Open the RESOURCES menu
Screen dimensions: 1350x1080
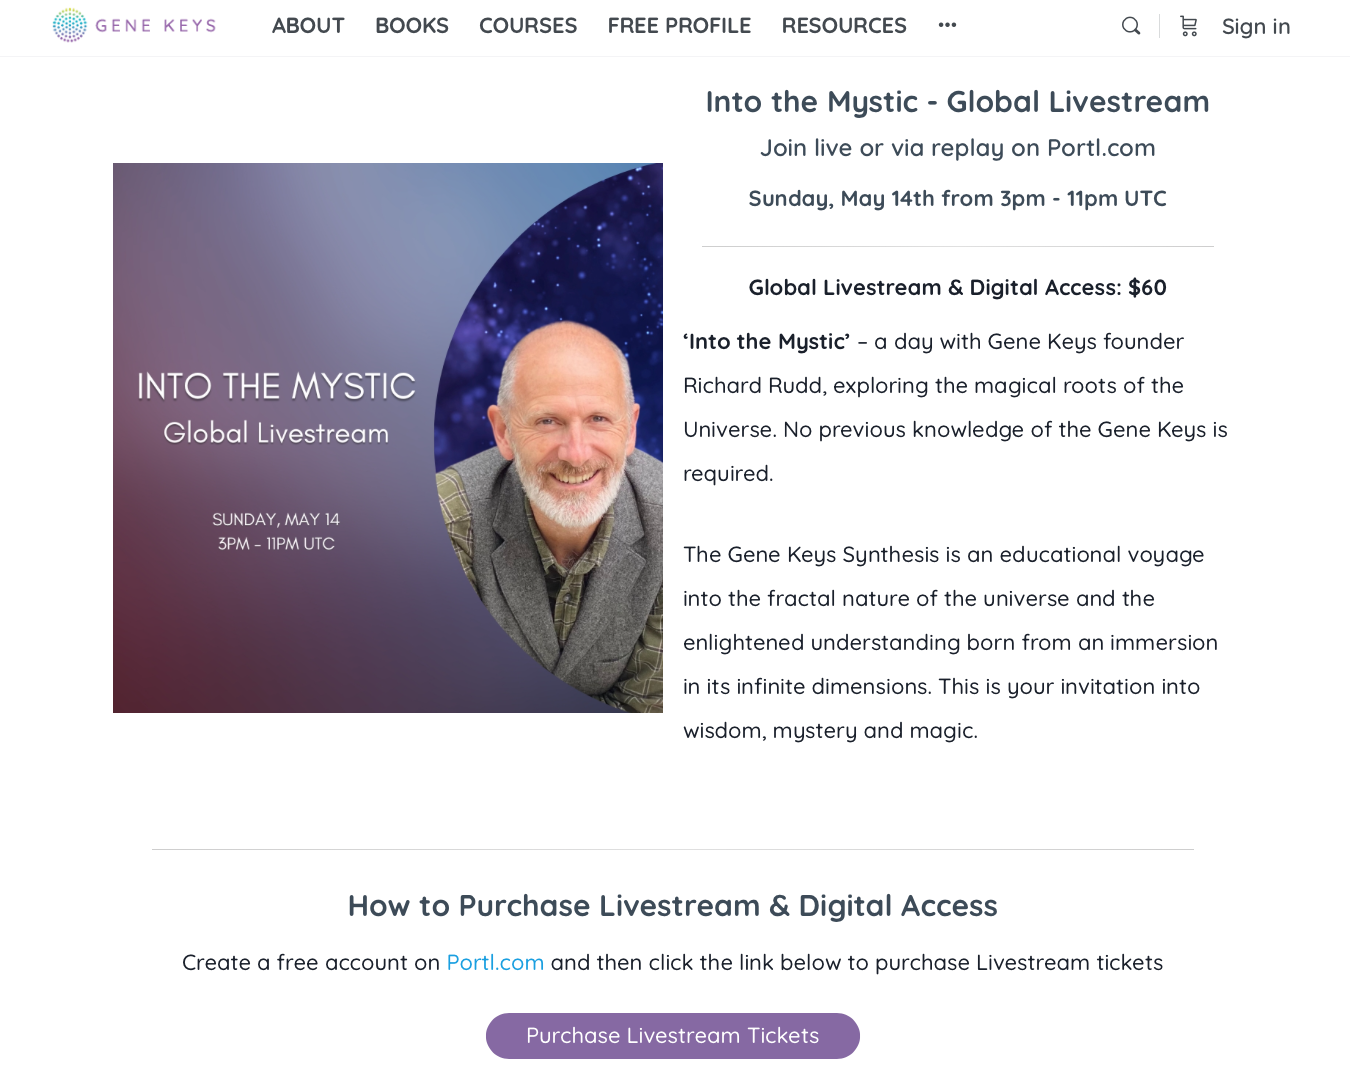point(844,26)
